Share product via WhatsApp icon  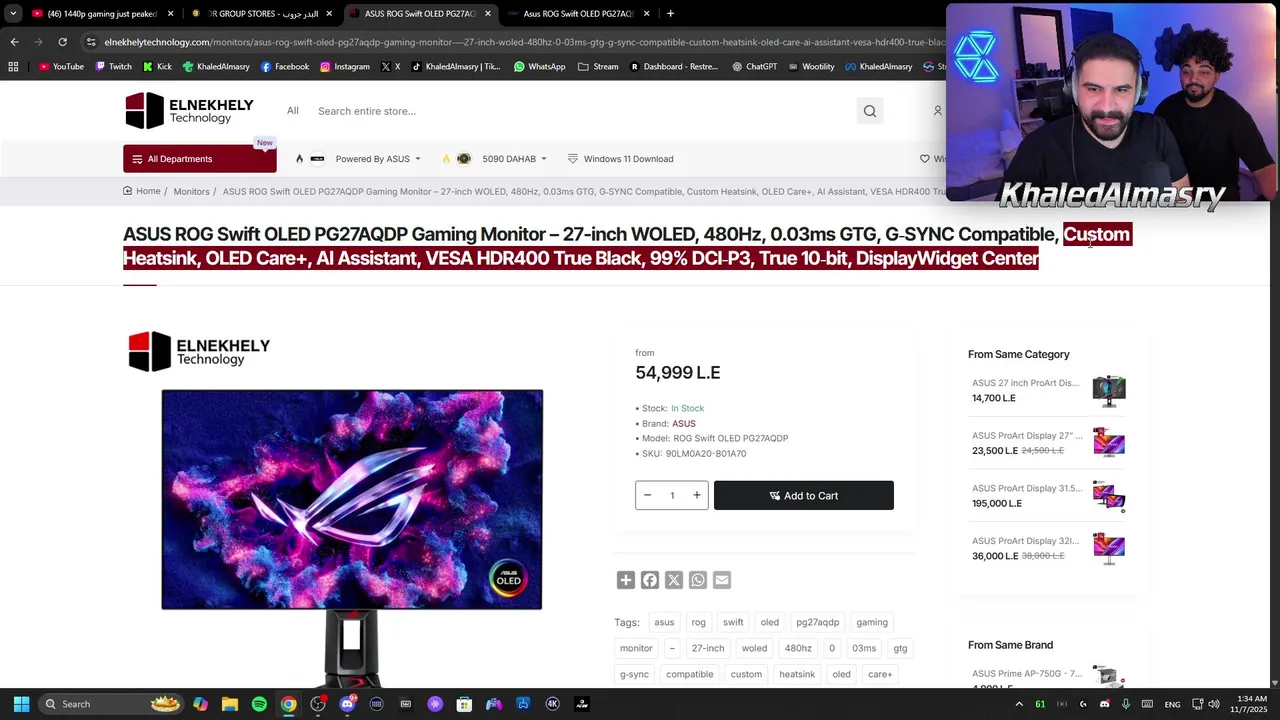[698, 580]
